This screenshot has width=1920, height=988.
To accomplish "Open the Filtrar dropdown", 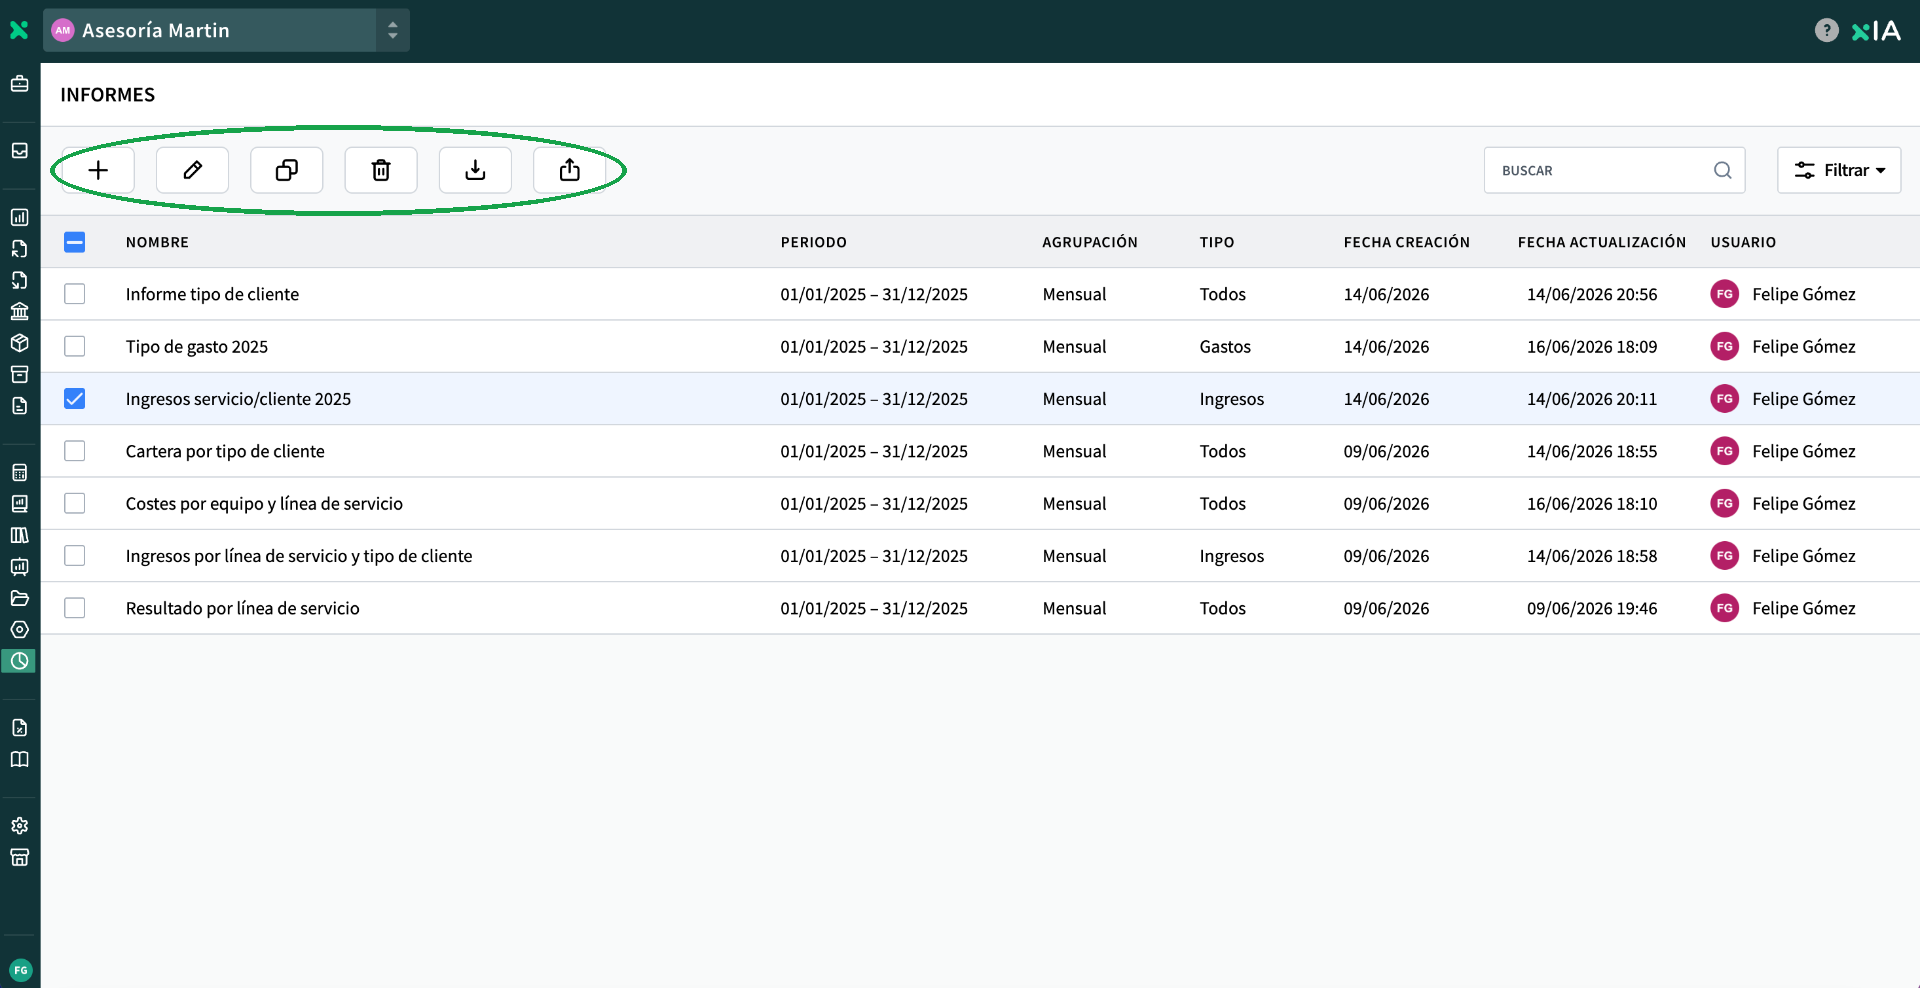I will point(1839,170).
